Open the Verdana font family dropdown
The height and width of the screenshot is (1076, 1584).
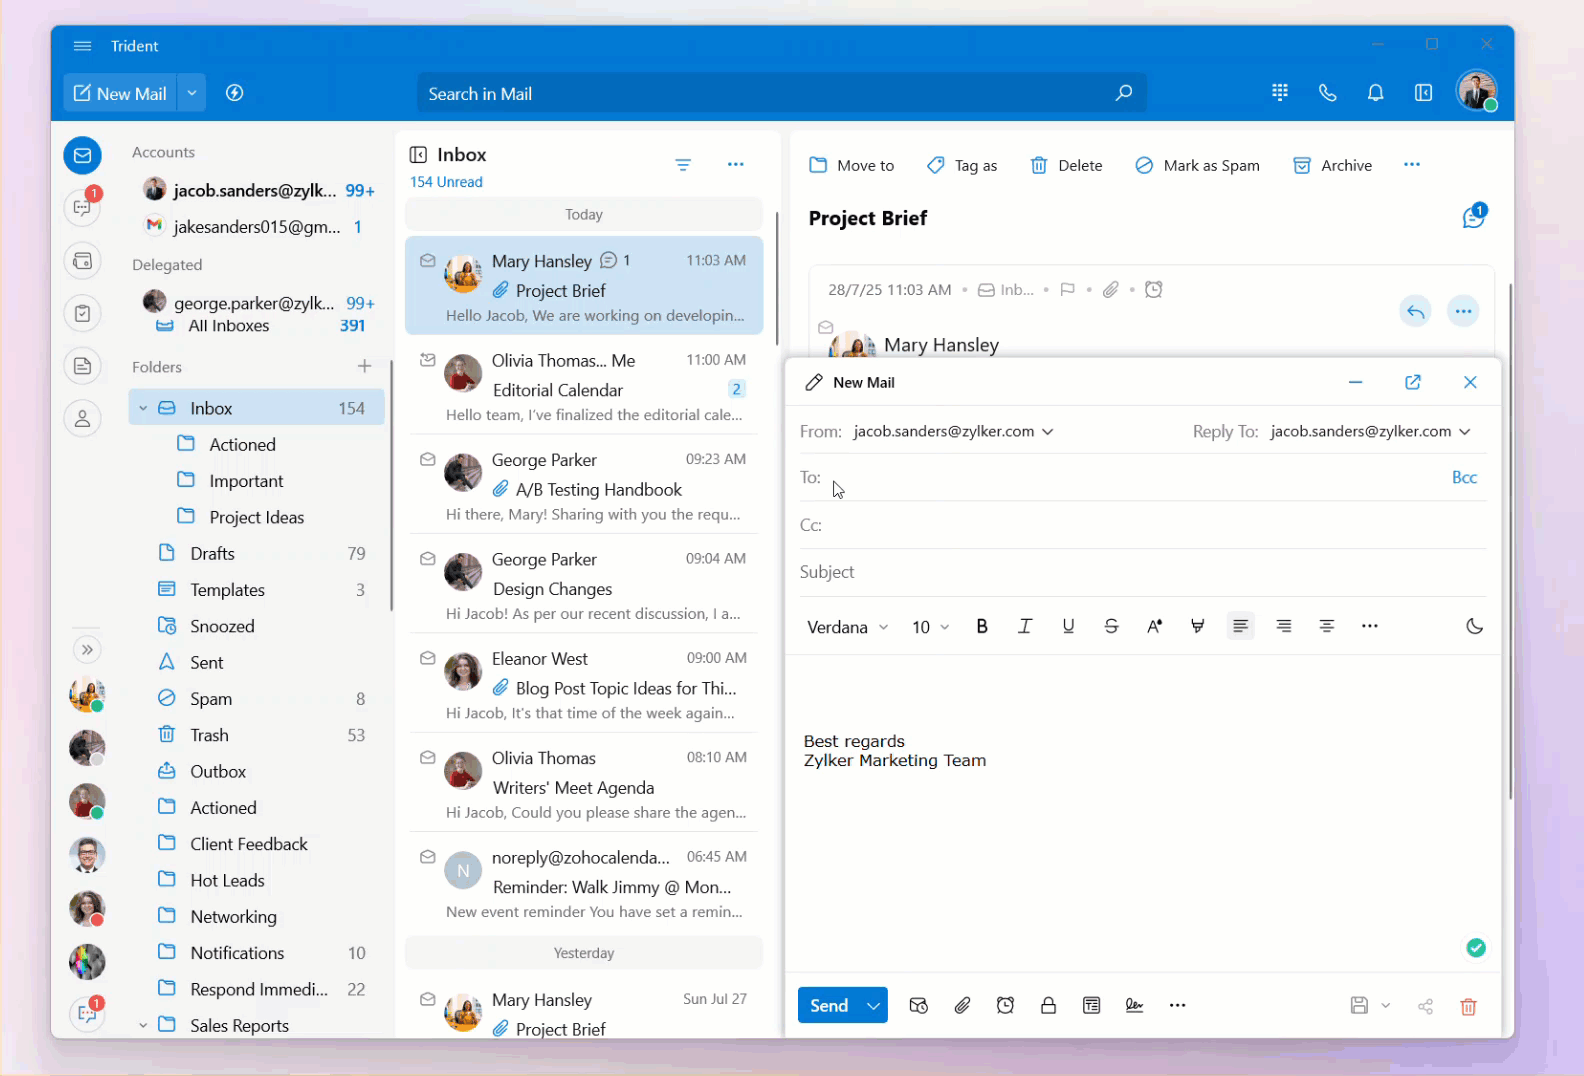[847, 627]
